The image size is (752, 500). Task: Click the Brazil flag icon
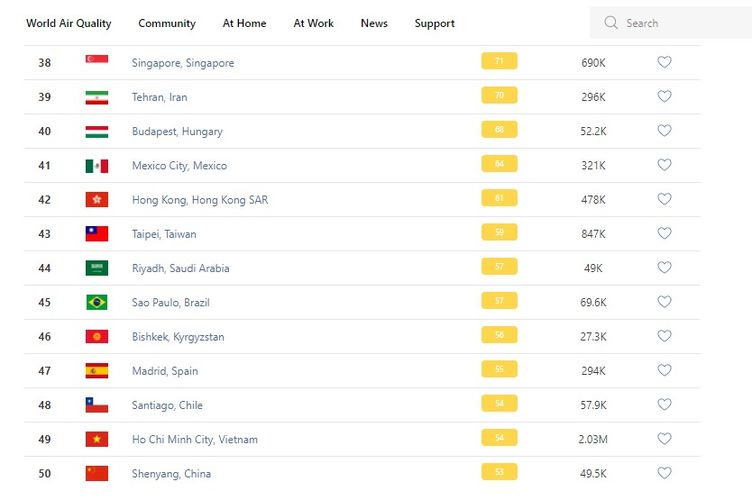pyautogui.click(x=97, y=302)
